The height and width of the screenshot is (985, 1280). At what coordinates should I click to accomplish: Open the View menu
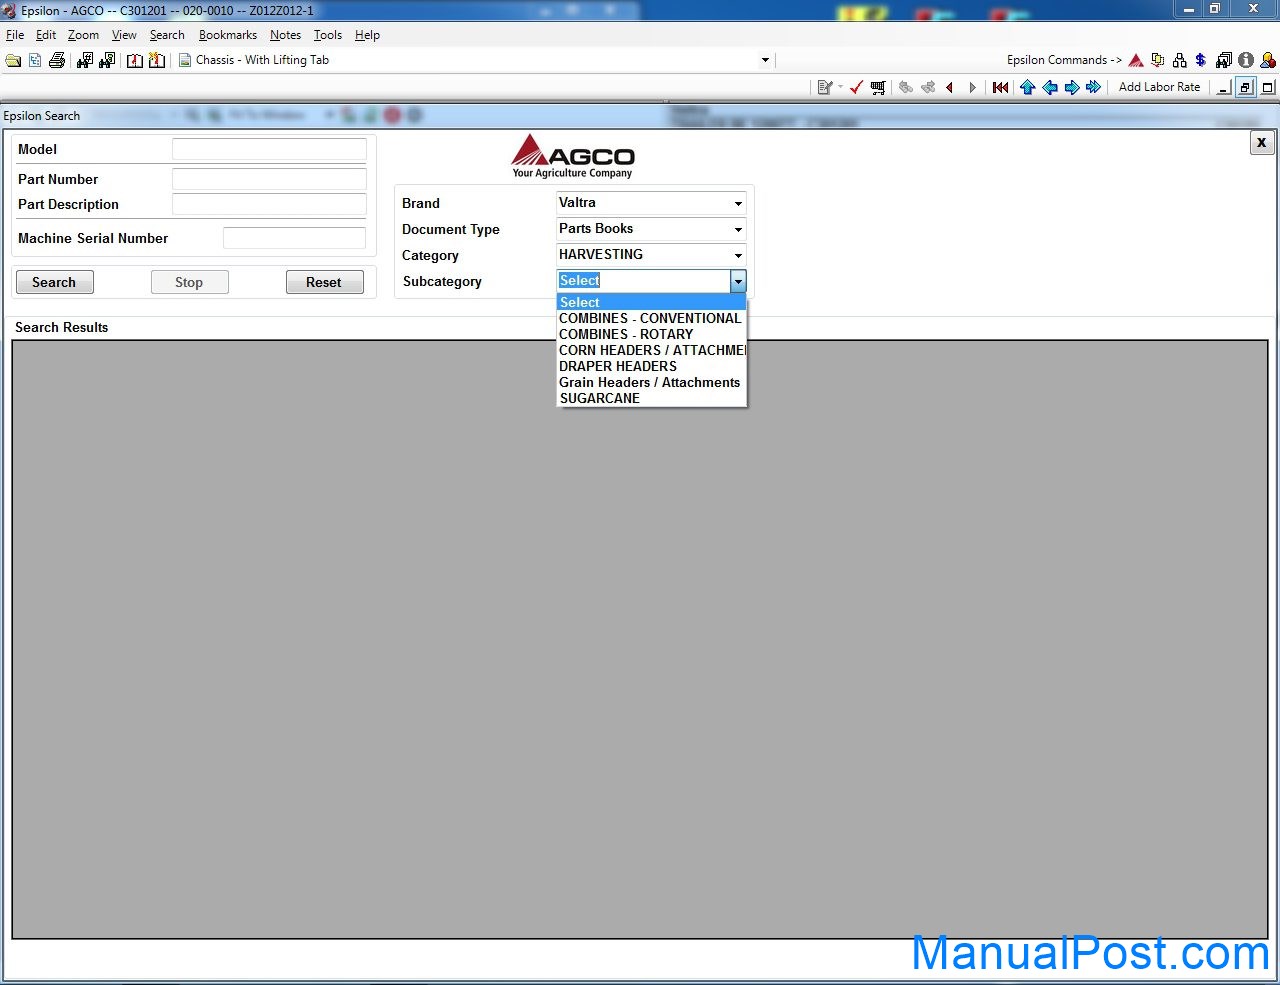click(124, 35)
